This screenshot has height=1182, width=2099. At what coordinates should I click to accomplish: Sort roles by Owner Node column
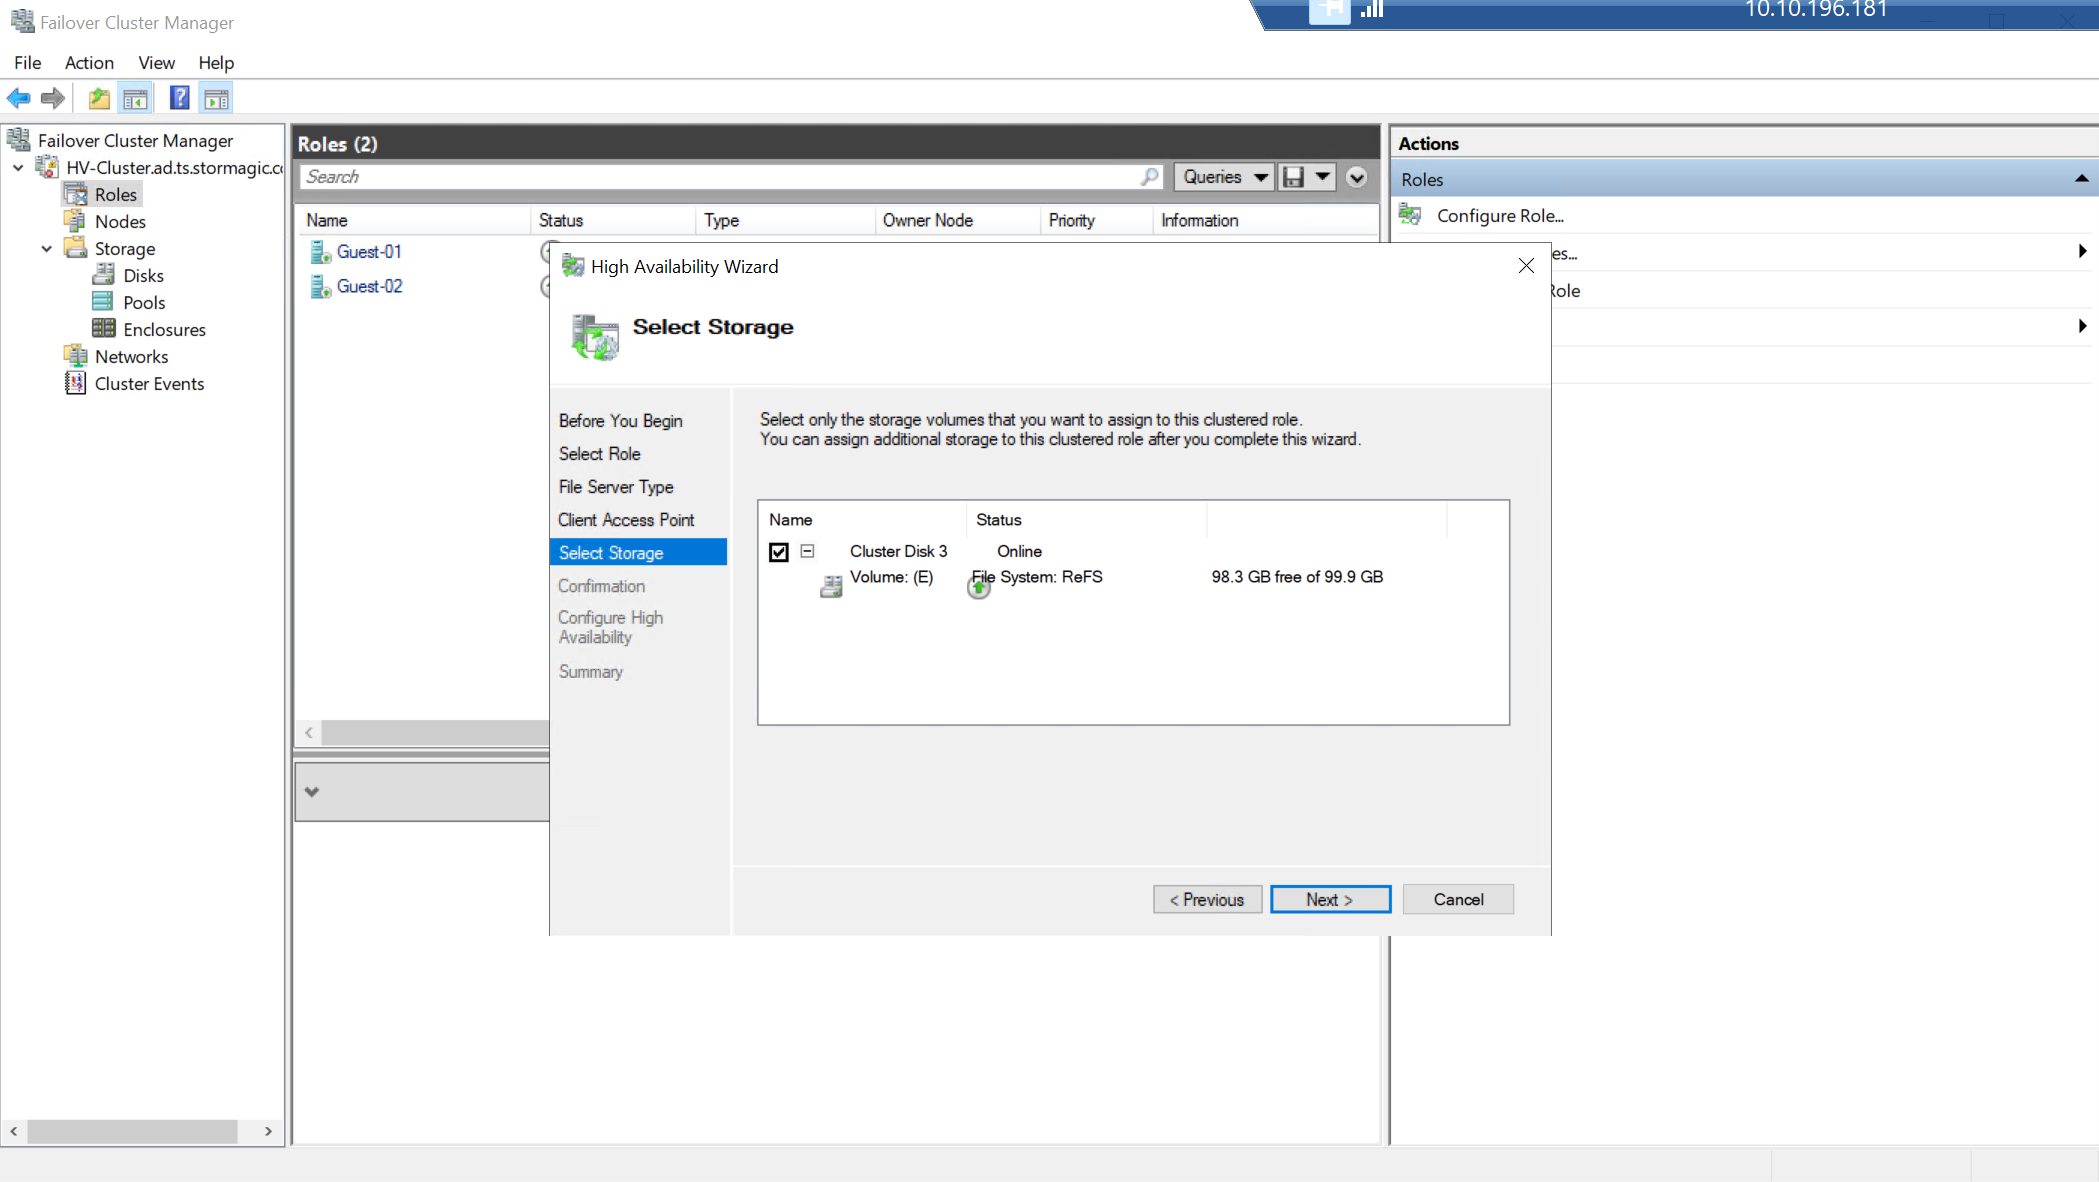pyautogui.click(x=957, y=220)
